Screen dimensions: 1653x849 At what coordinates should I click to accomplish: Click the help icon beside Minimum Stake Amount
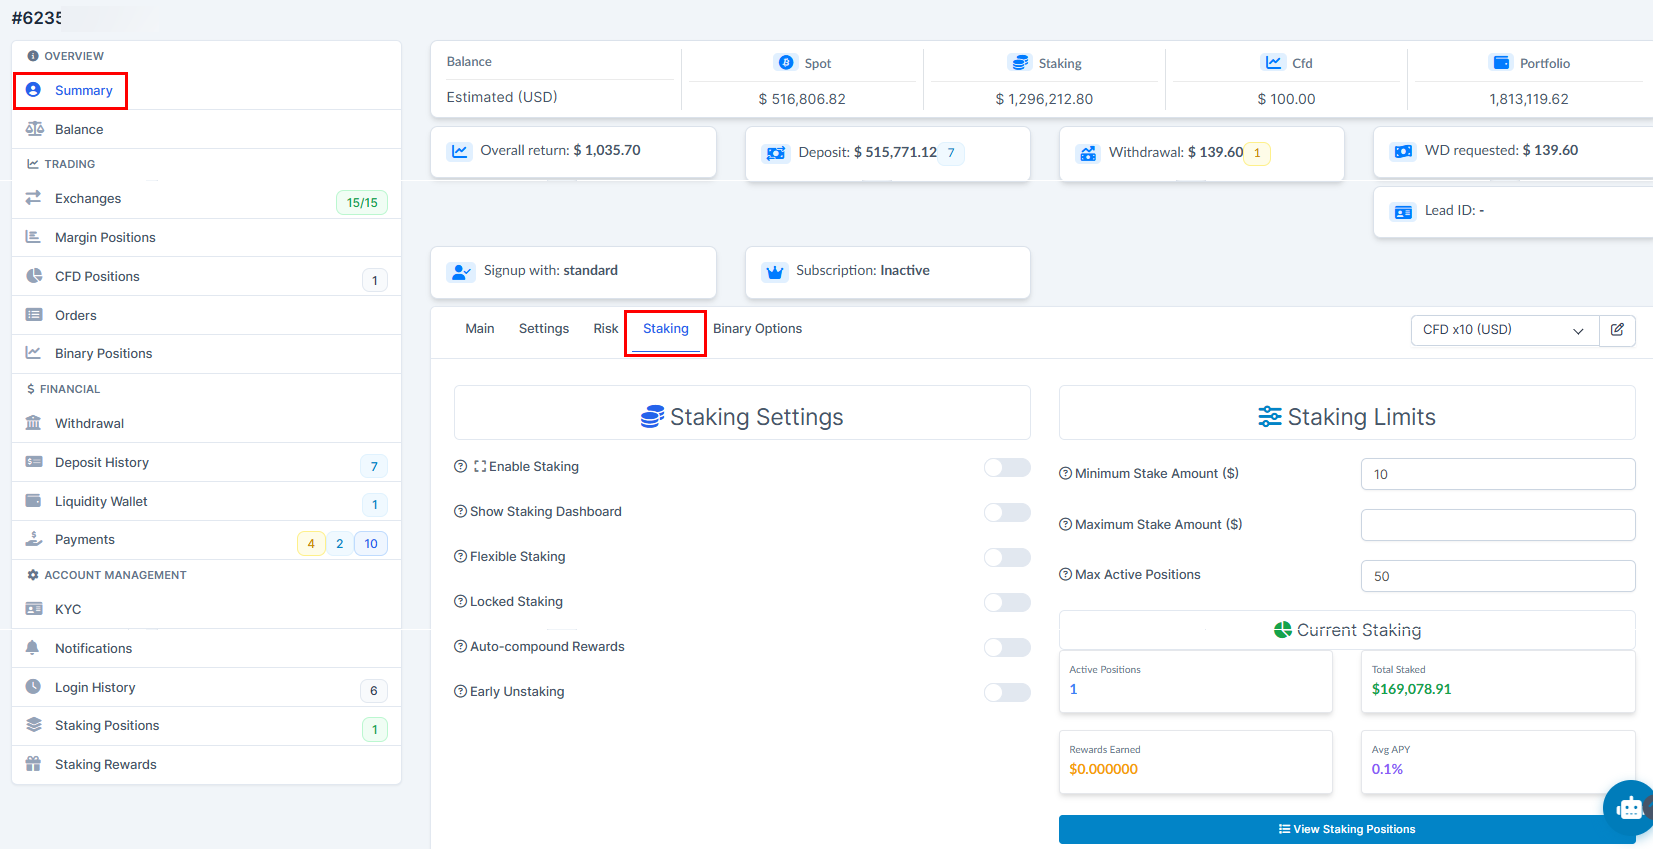[1066, 474]
